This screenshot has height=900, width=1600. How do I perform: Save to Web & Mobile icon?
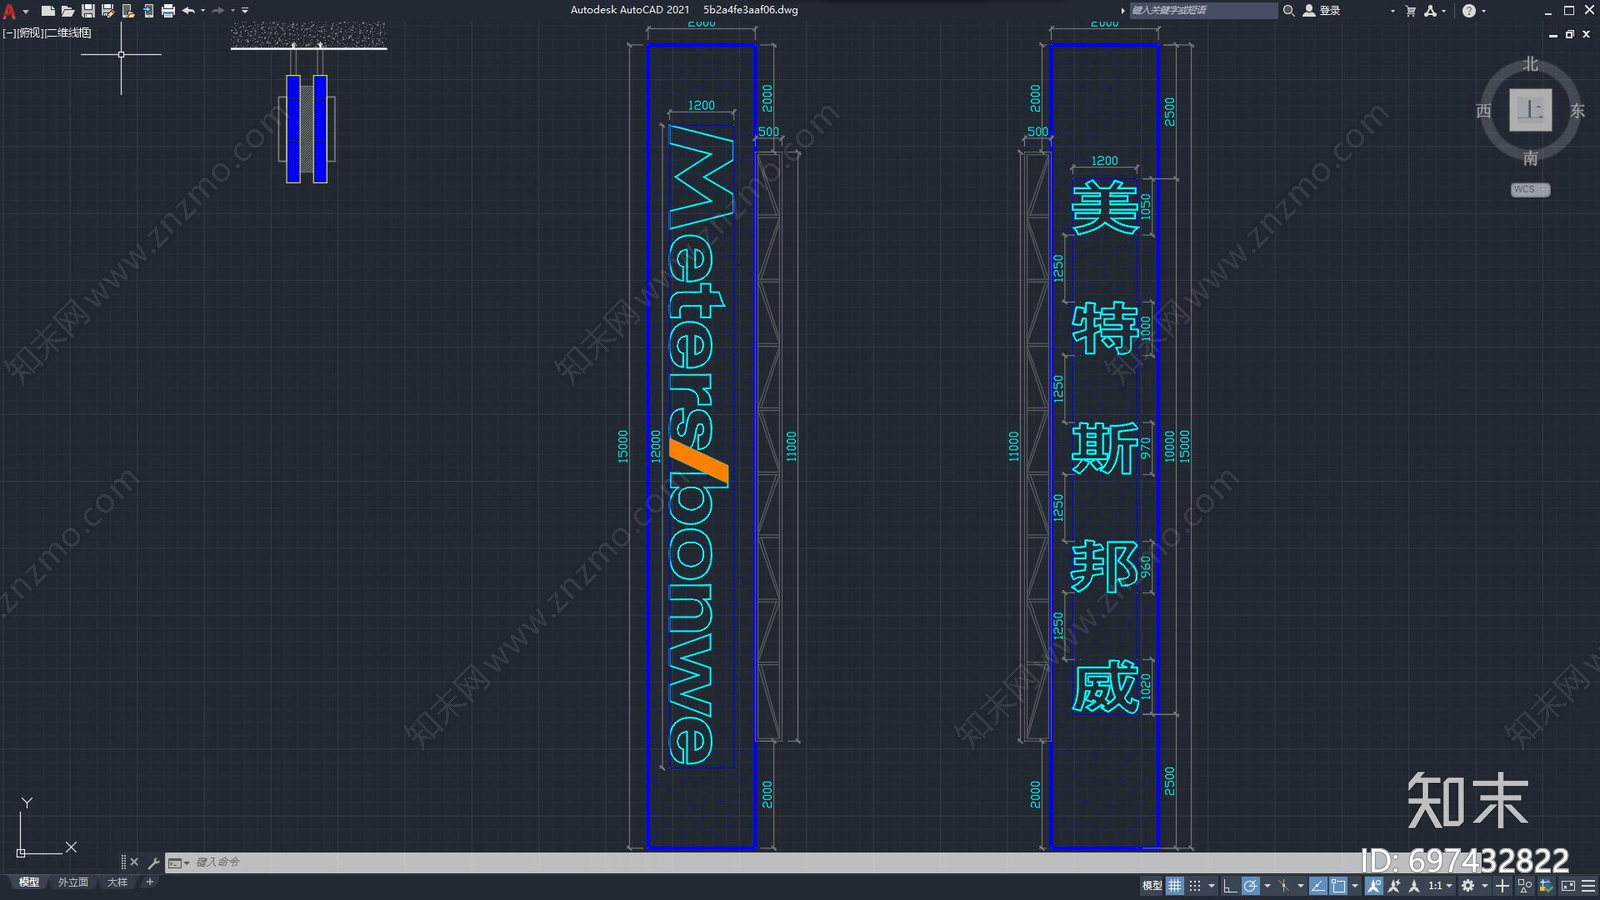[x=148, y=11]
